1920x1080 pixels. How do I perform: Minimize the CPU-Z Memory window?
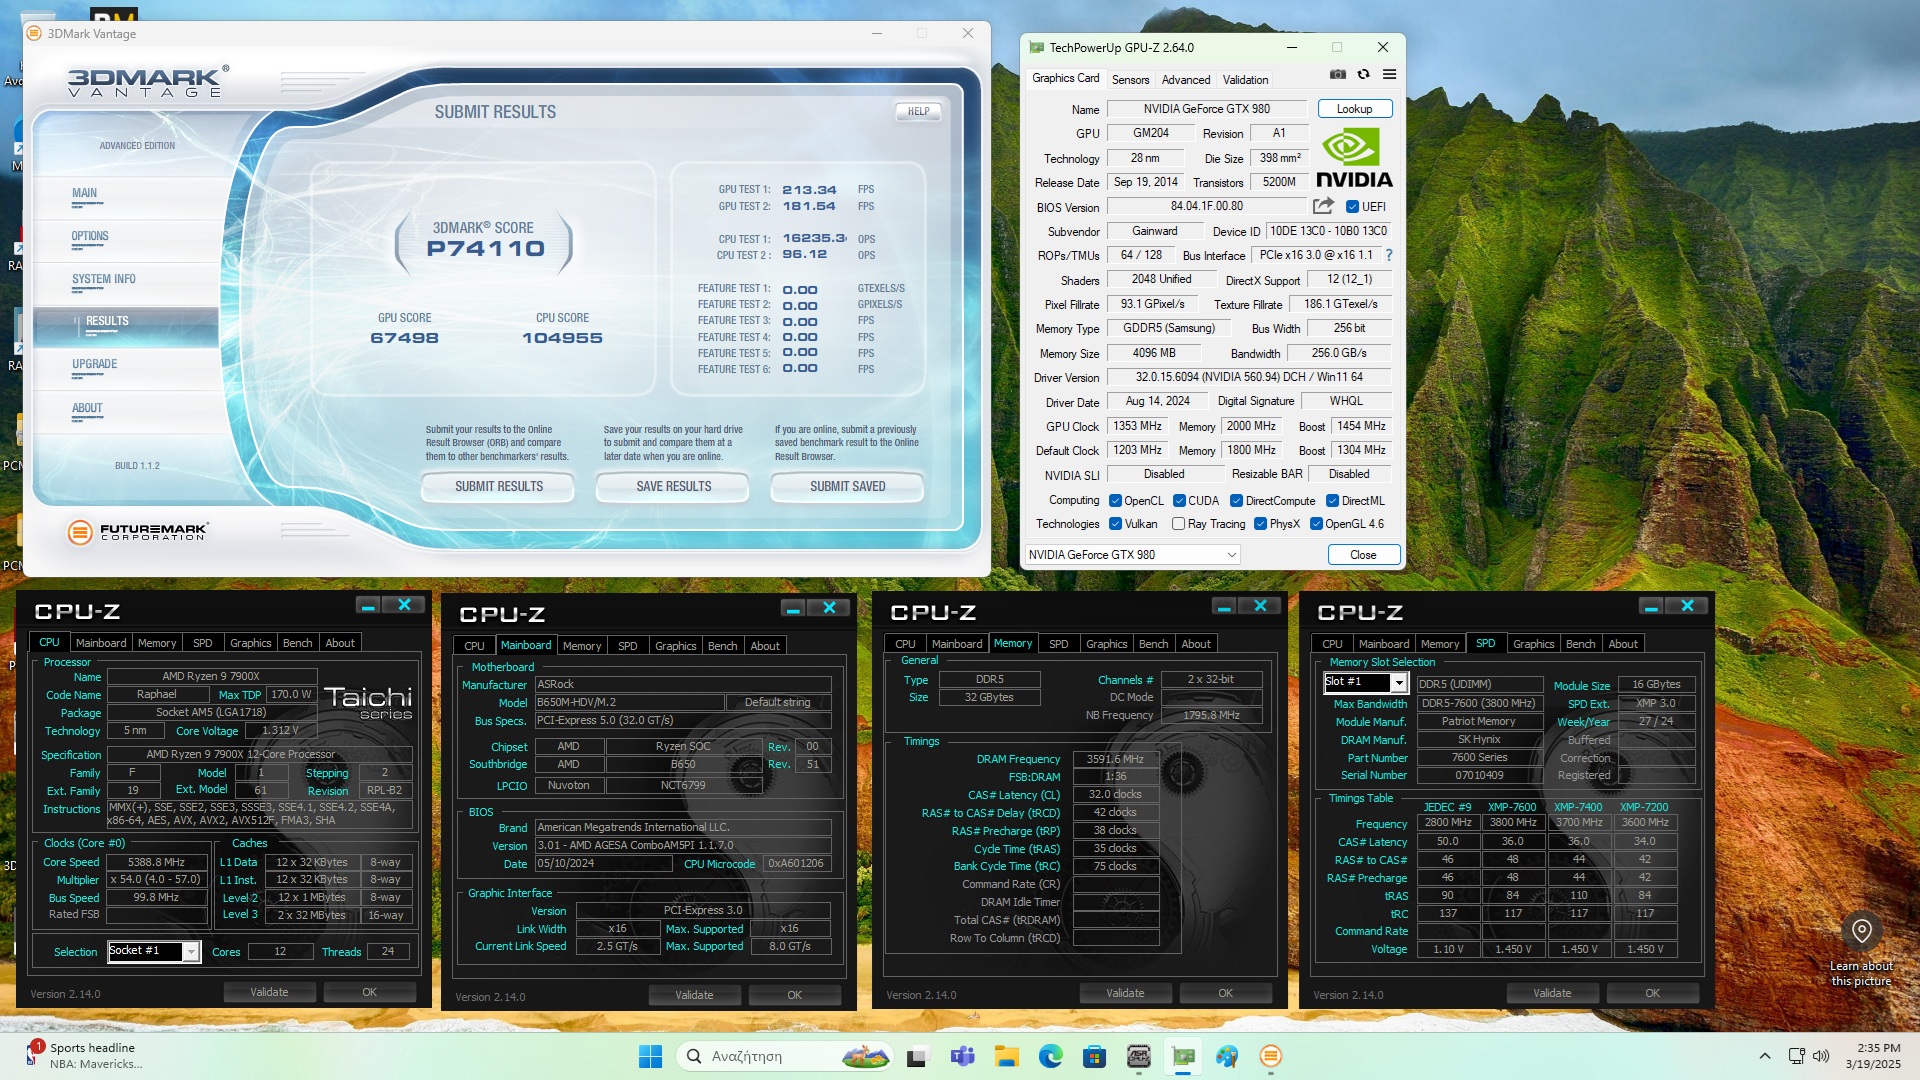[x=1224, y=606]
